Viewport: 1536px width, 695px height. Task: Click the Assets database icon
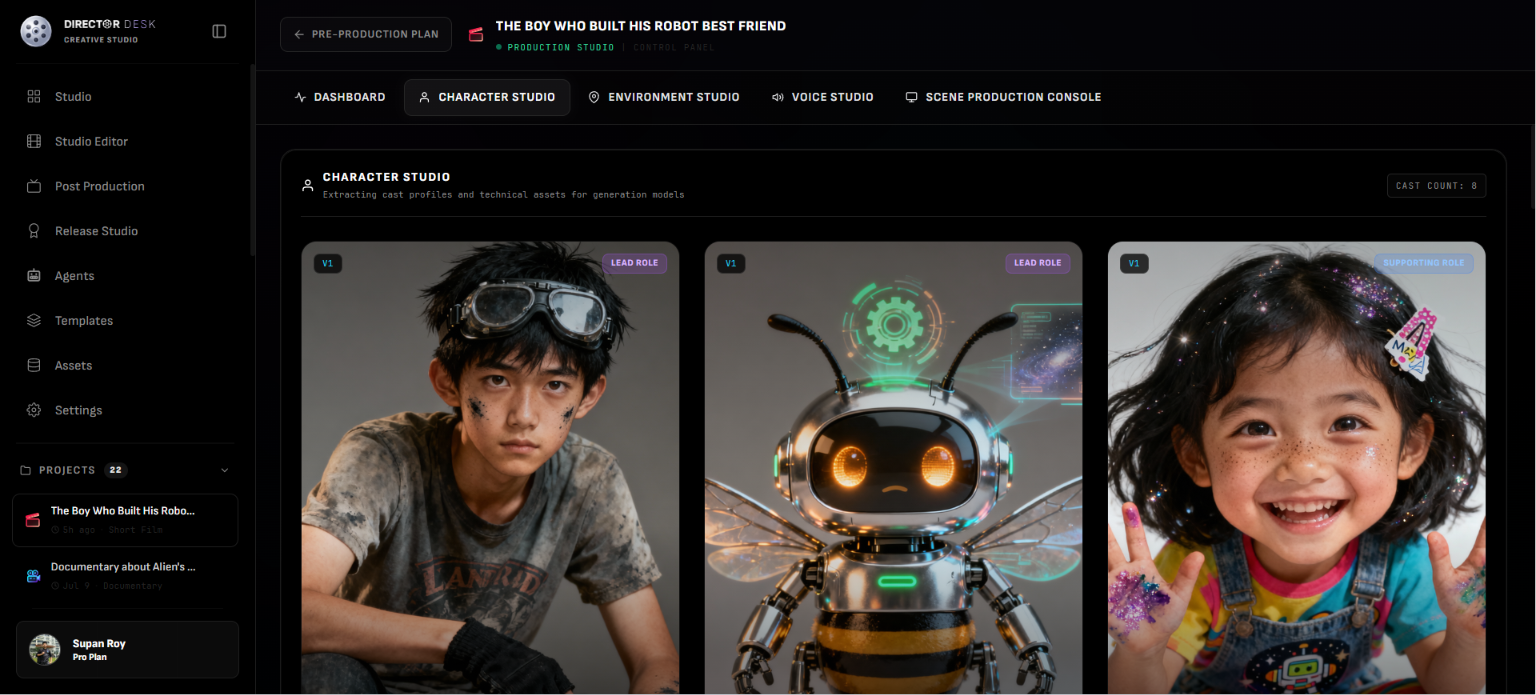pyautogui.click(x=34, y=366)
